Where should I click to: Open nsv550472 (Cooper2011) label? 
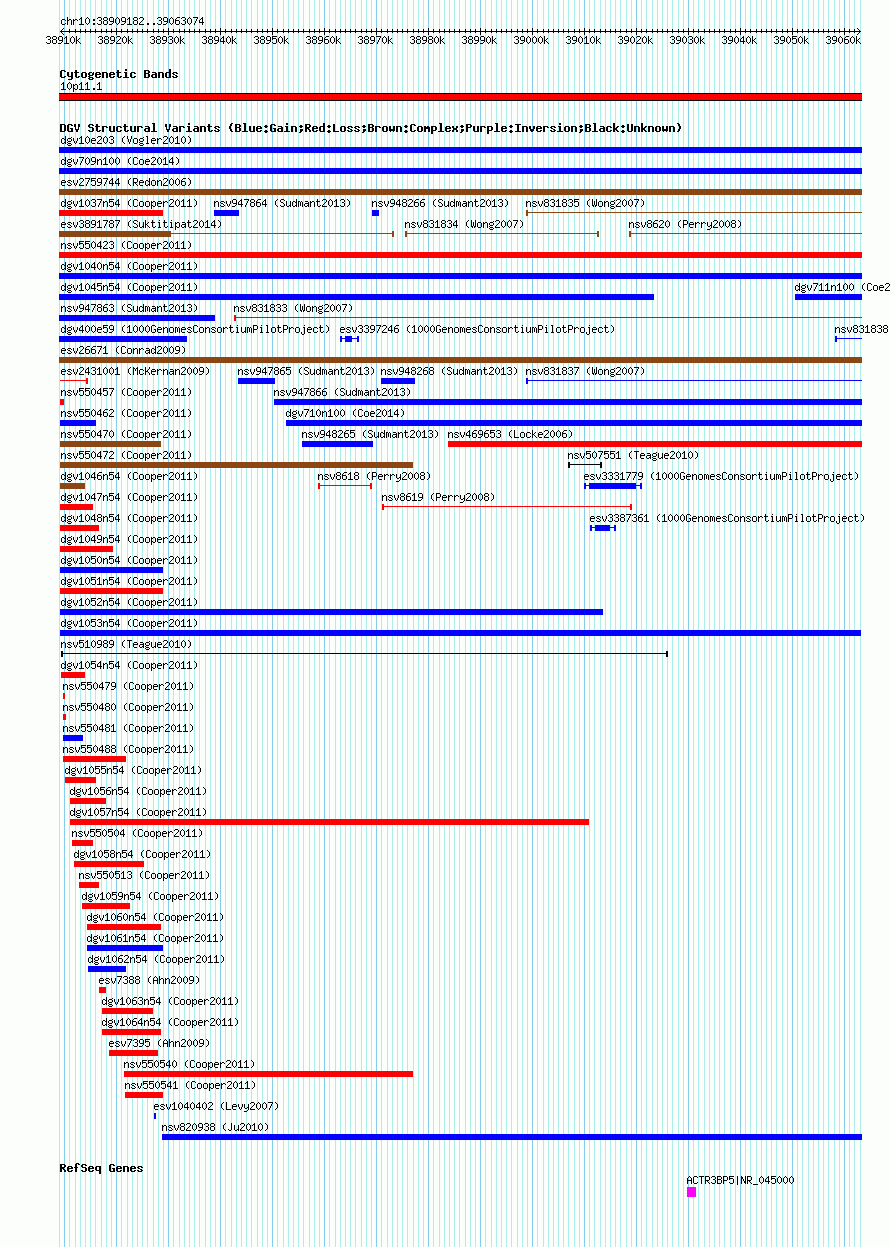[x=126, y=455]
